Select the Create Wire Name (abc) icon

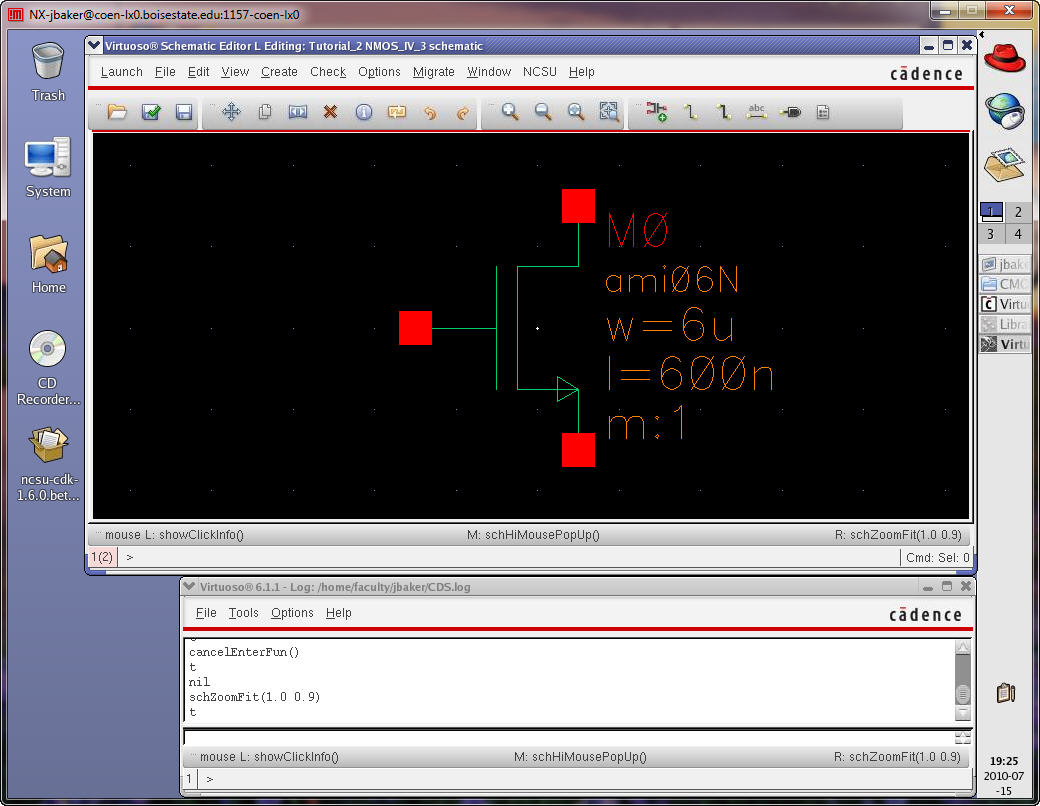pyautogui.click(x=757, y=113)
